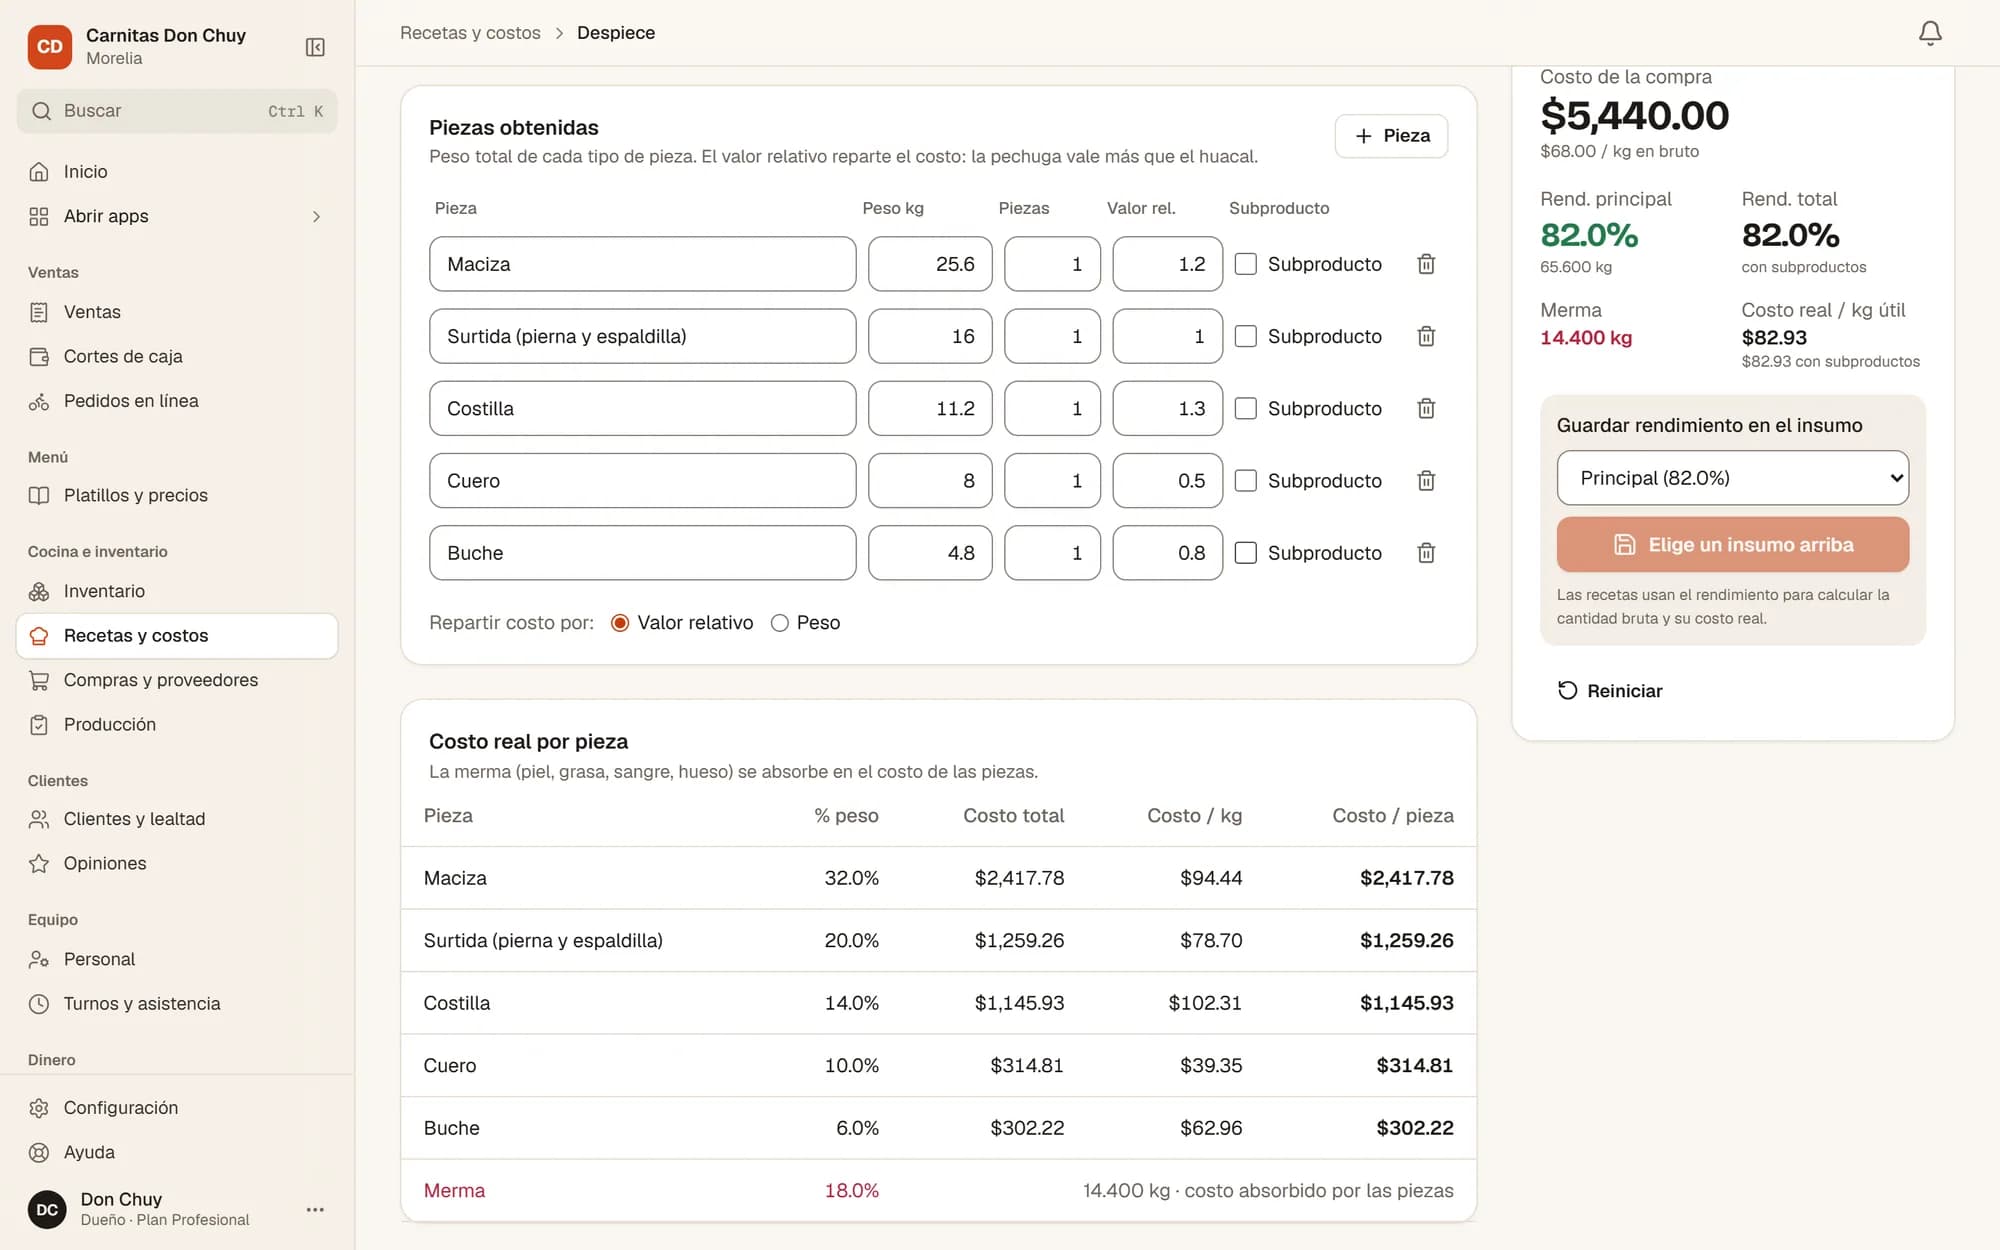This screenshot has height=1250, width=2000.
Task: Select Valor relativo radio button
Action: [x=620, y=623]
